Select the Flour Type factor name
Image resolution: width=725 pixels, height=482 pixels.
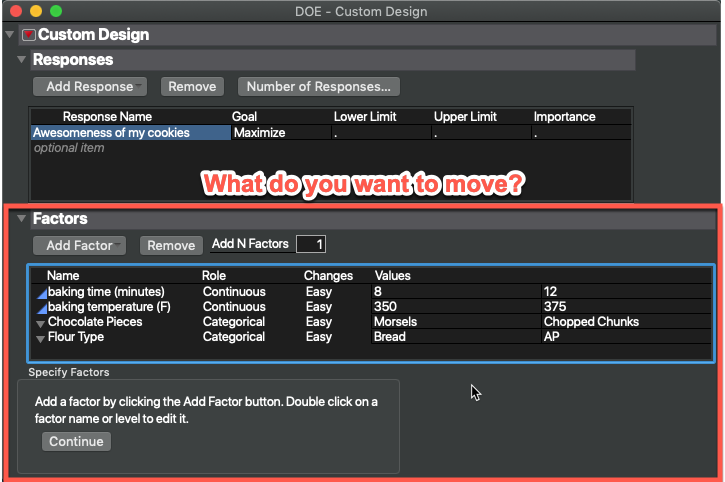point(76,336)
